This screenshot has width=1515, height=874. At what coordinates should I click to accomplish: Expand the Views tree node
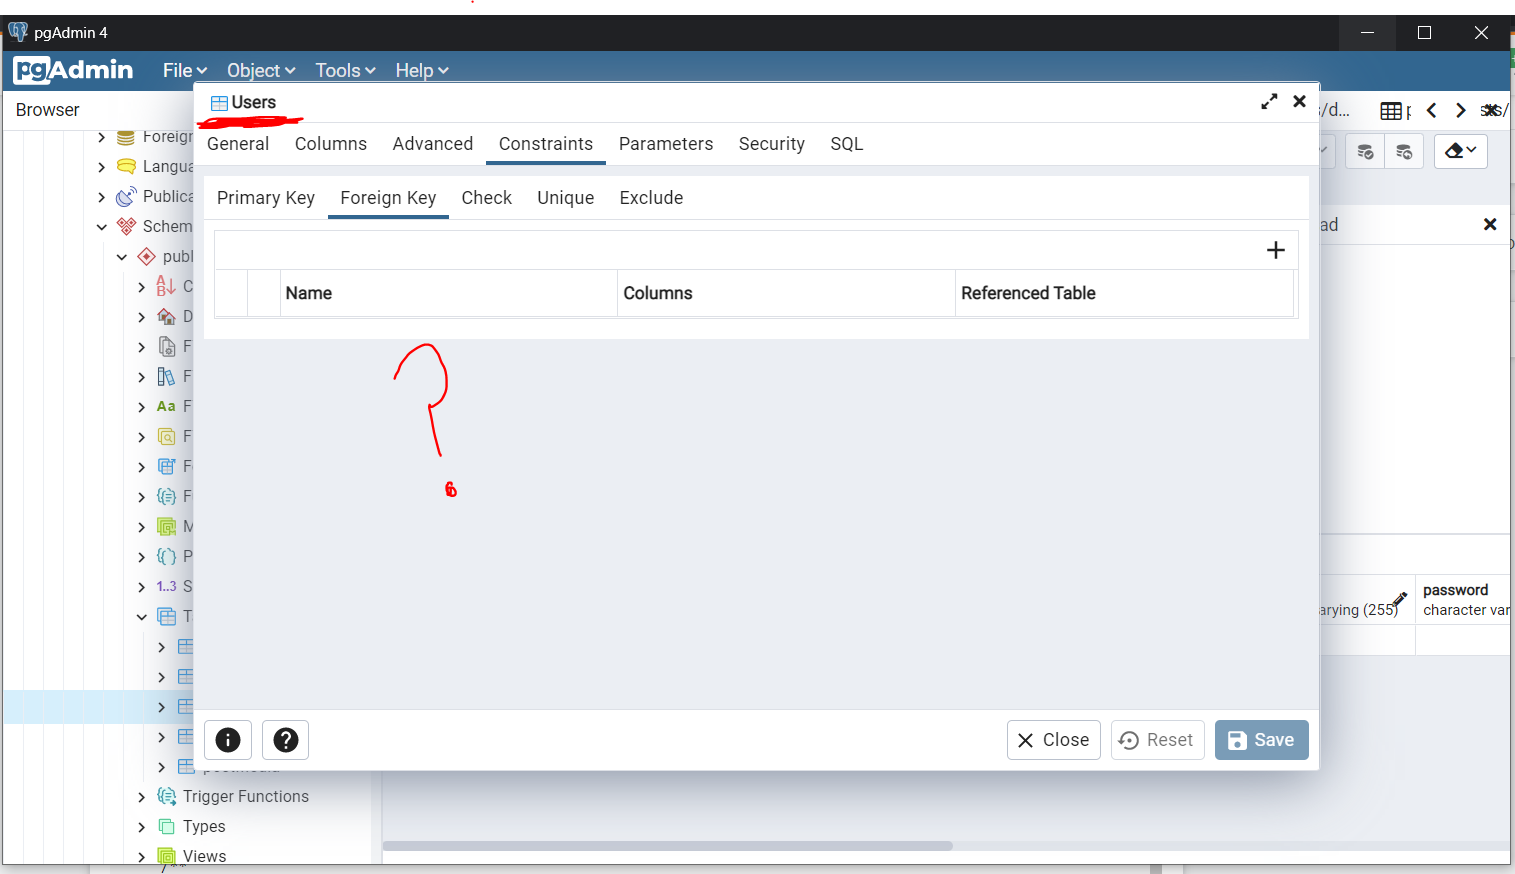pos(141,857)
